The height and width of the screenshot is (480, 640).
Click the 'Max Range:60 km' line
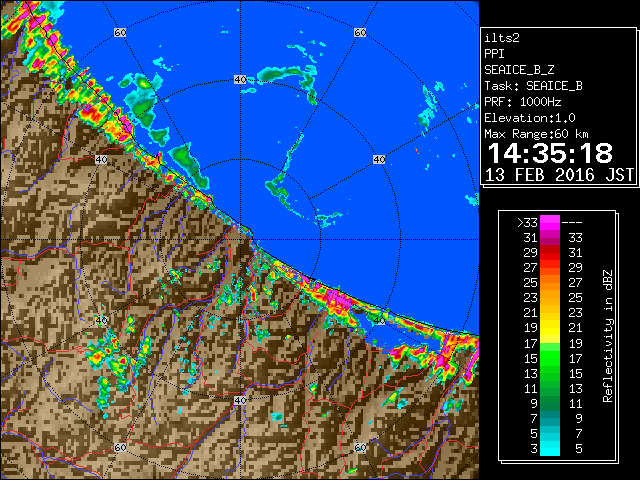536,134
